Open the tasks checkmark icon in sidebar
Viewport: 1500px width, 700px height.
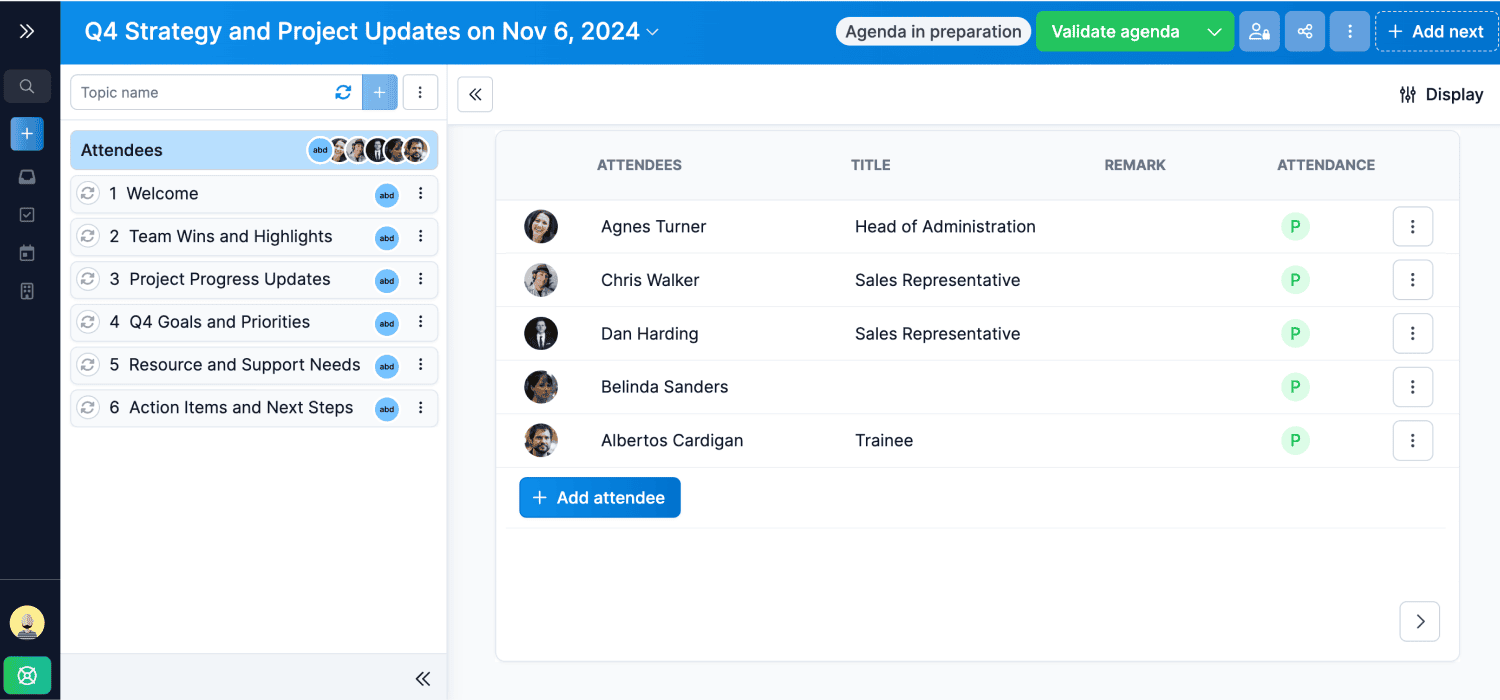(x=27, y=215)
